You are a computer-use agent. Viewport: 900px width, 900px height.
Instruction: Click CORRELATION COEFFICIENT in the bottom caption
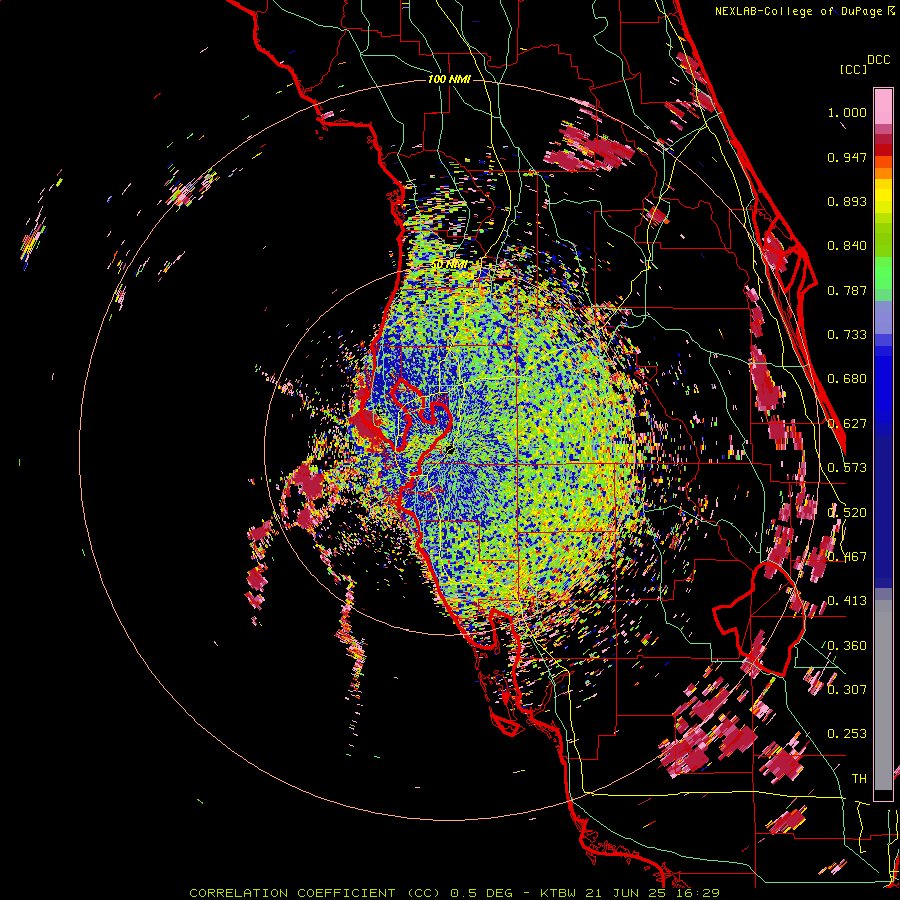292,893
